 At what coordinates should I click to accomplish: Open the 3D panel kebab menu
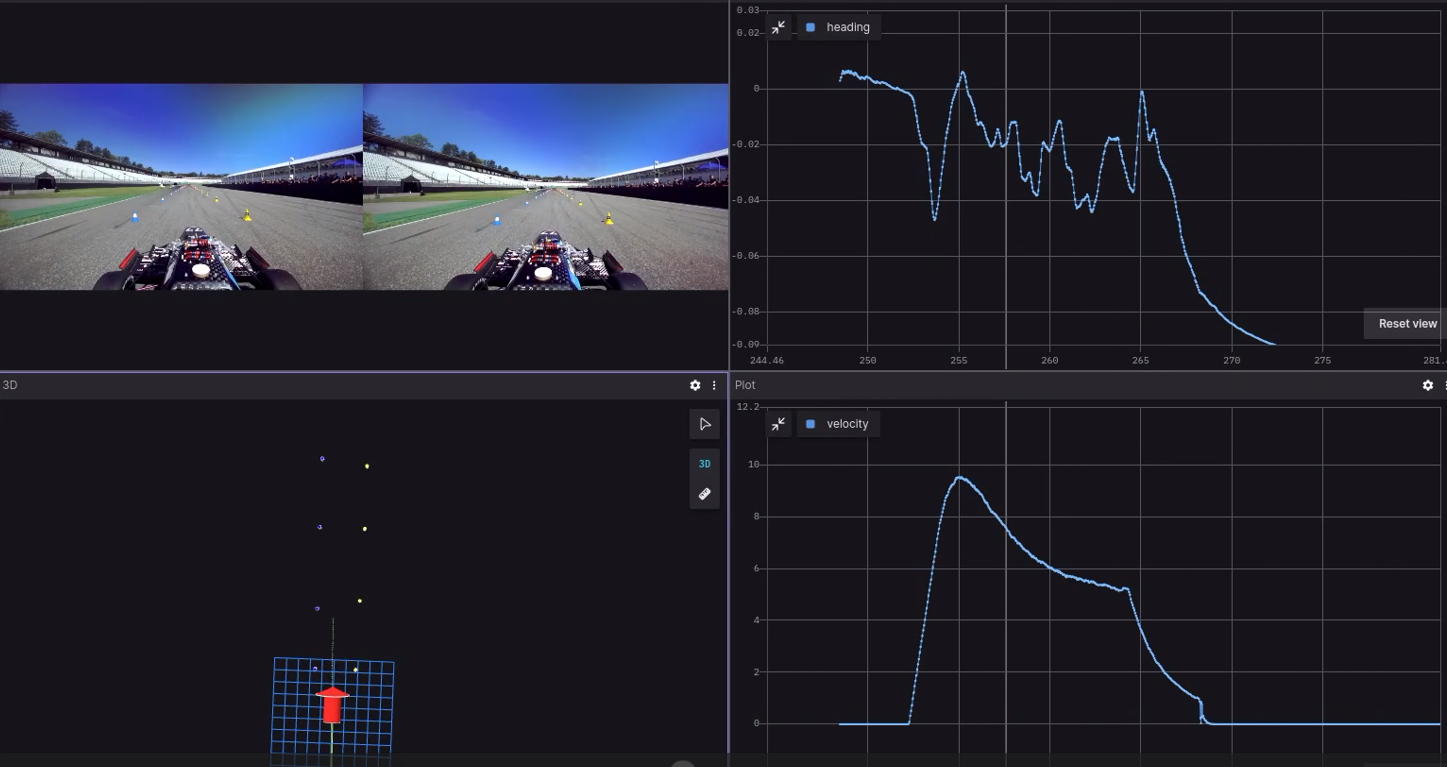tap(713, 385)
